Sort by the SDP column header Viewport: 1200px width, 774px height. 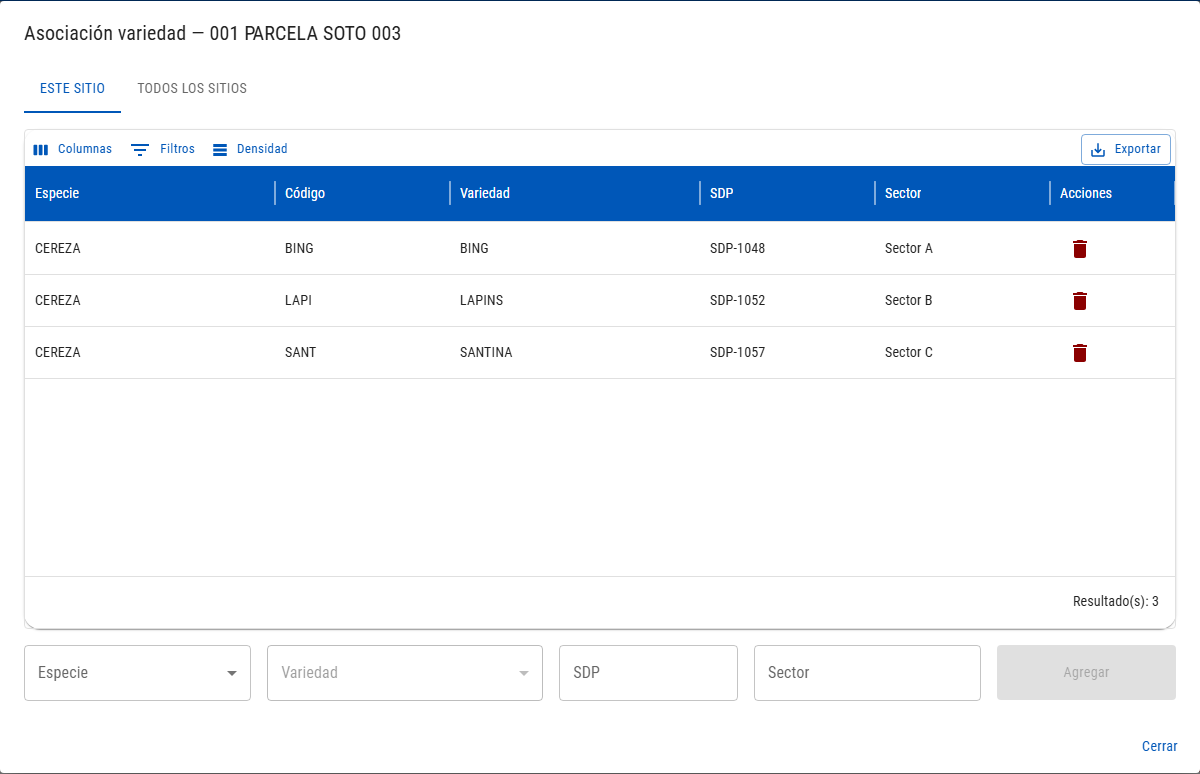click(x=787, y=193)
